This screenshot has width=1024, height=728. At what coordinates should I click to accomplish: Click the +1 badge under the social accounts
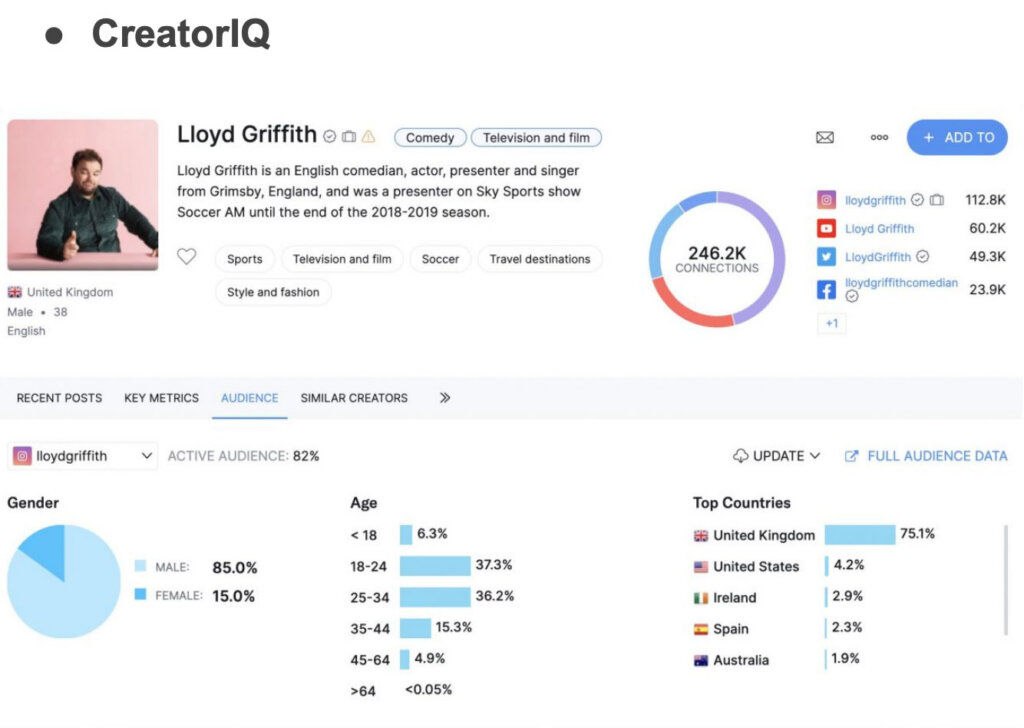click(x=832, y=322)
